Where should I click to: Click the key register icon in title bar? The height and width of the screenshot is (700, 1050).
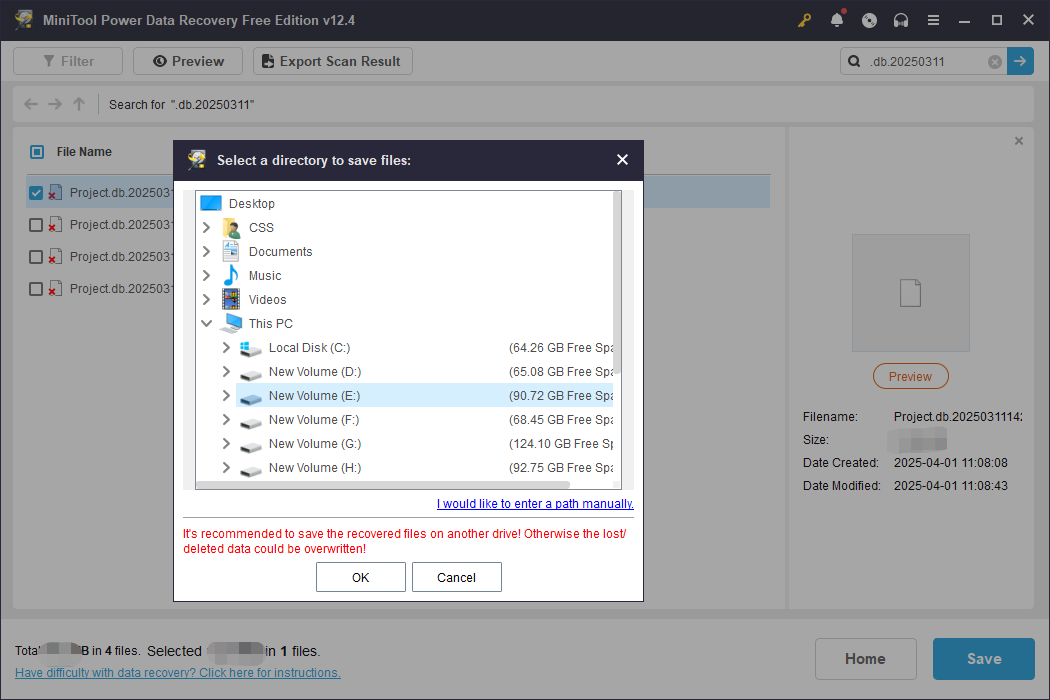(804, 20)
